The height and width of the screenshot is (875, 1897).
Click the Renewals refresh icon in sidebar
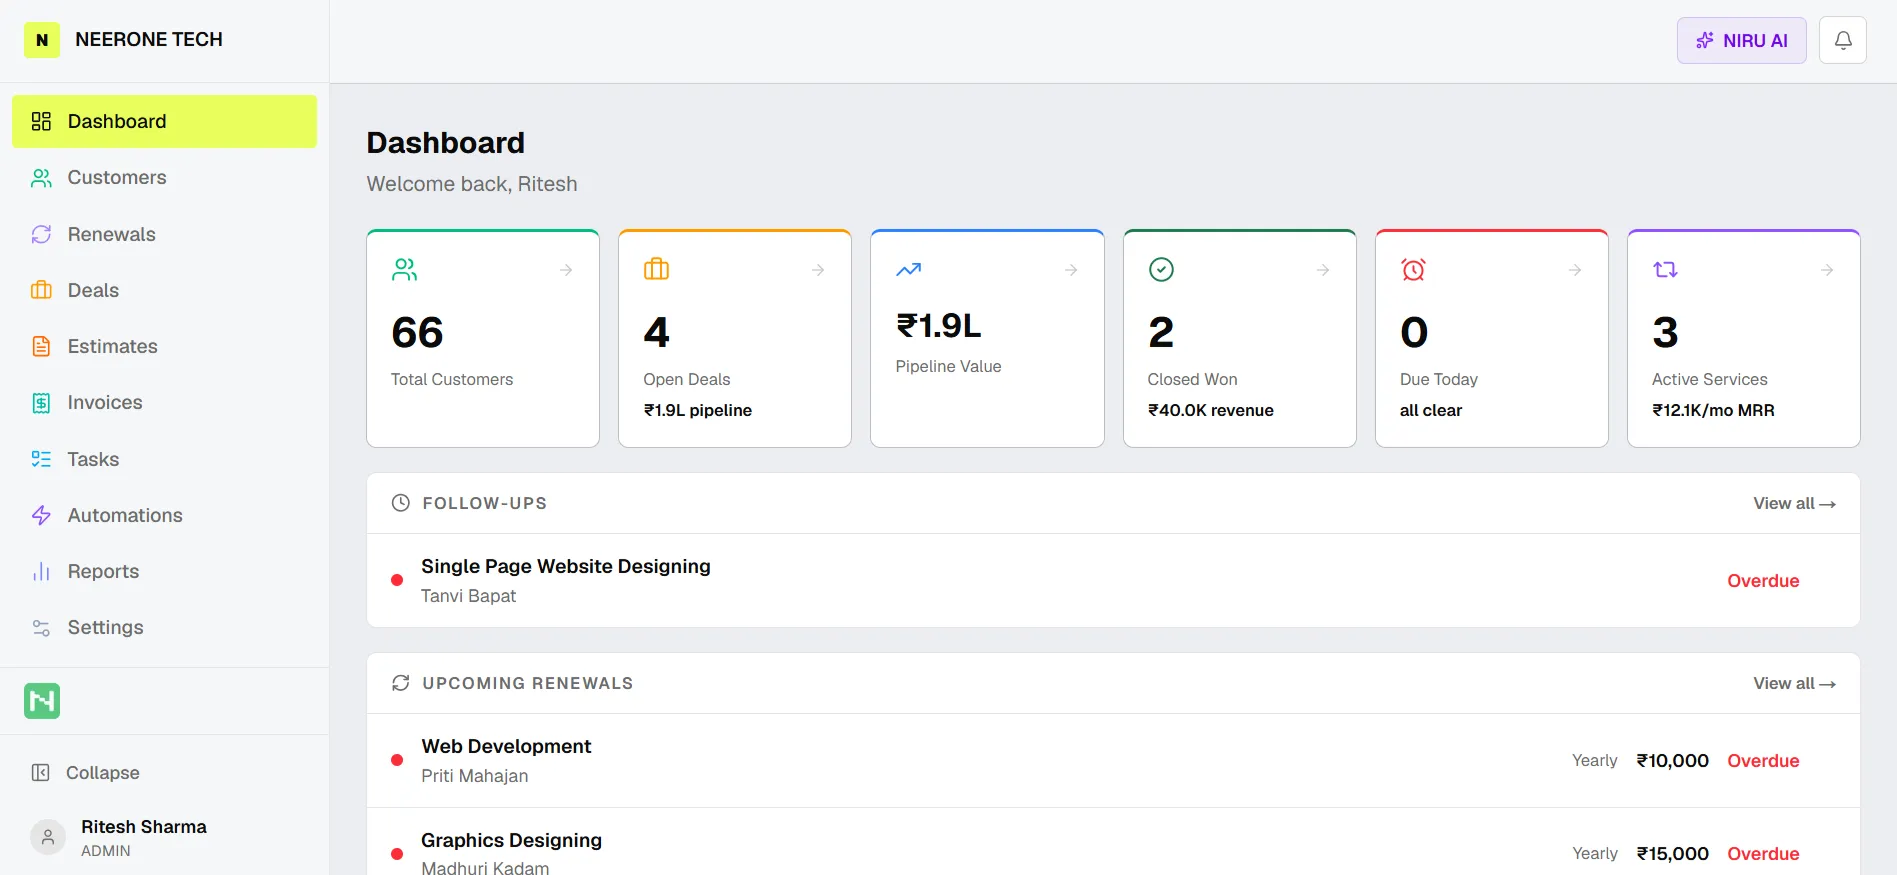point(41,234)
